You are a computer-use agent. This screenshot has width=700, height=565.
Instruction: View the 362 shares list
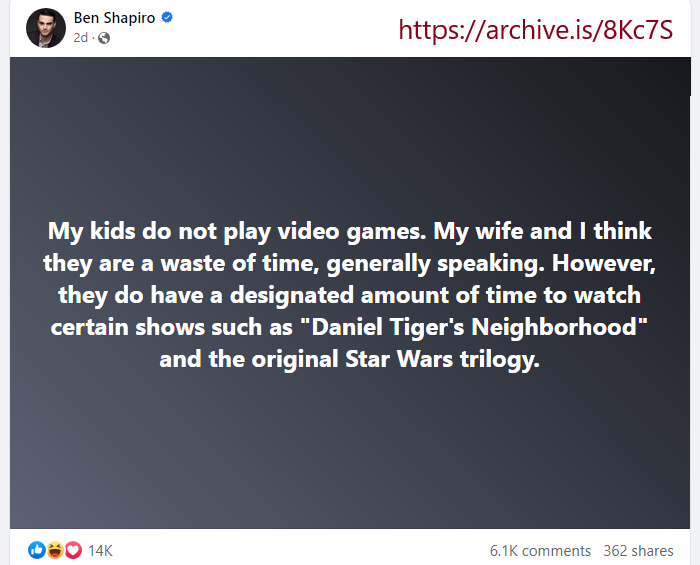[638, 551]
